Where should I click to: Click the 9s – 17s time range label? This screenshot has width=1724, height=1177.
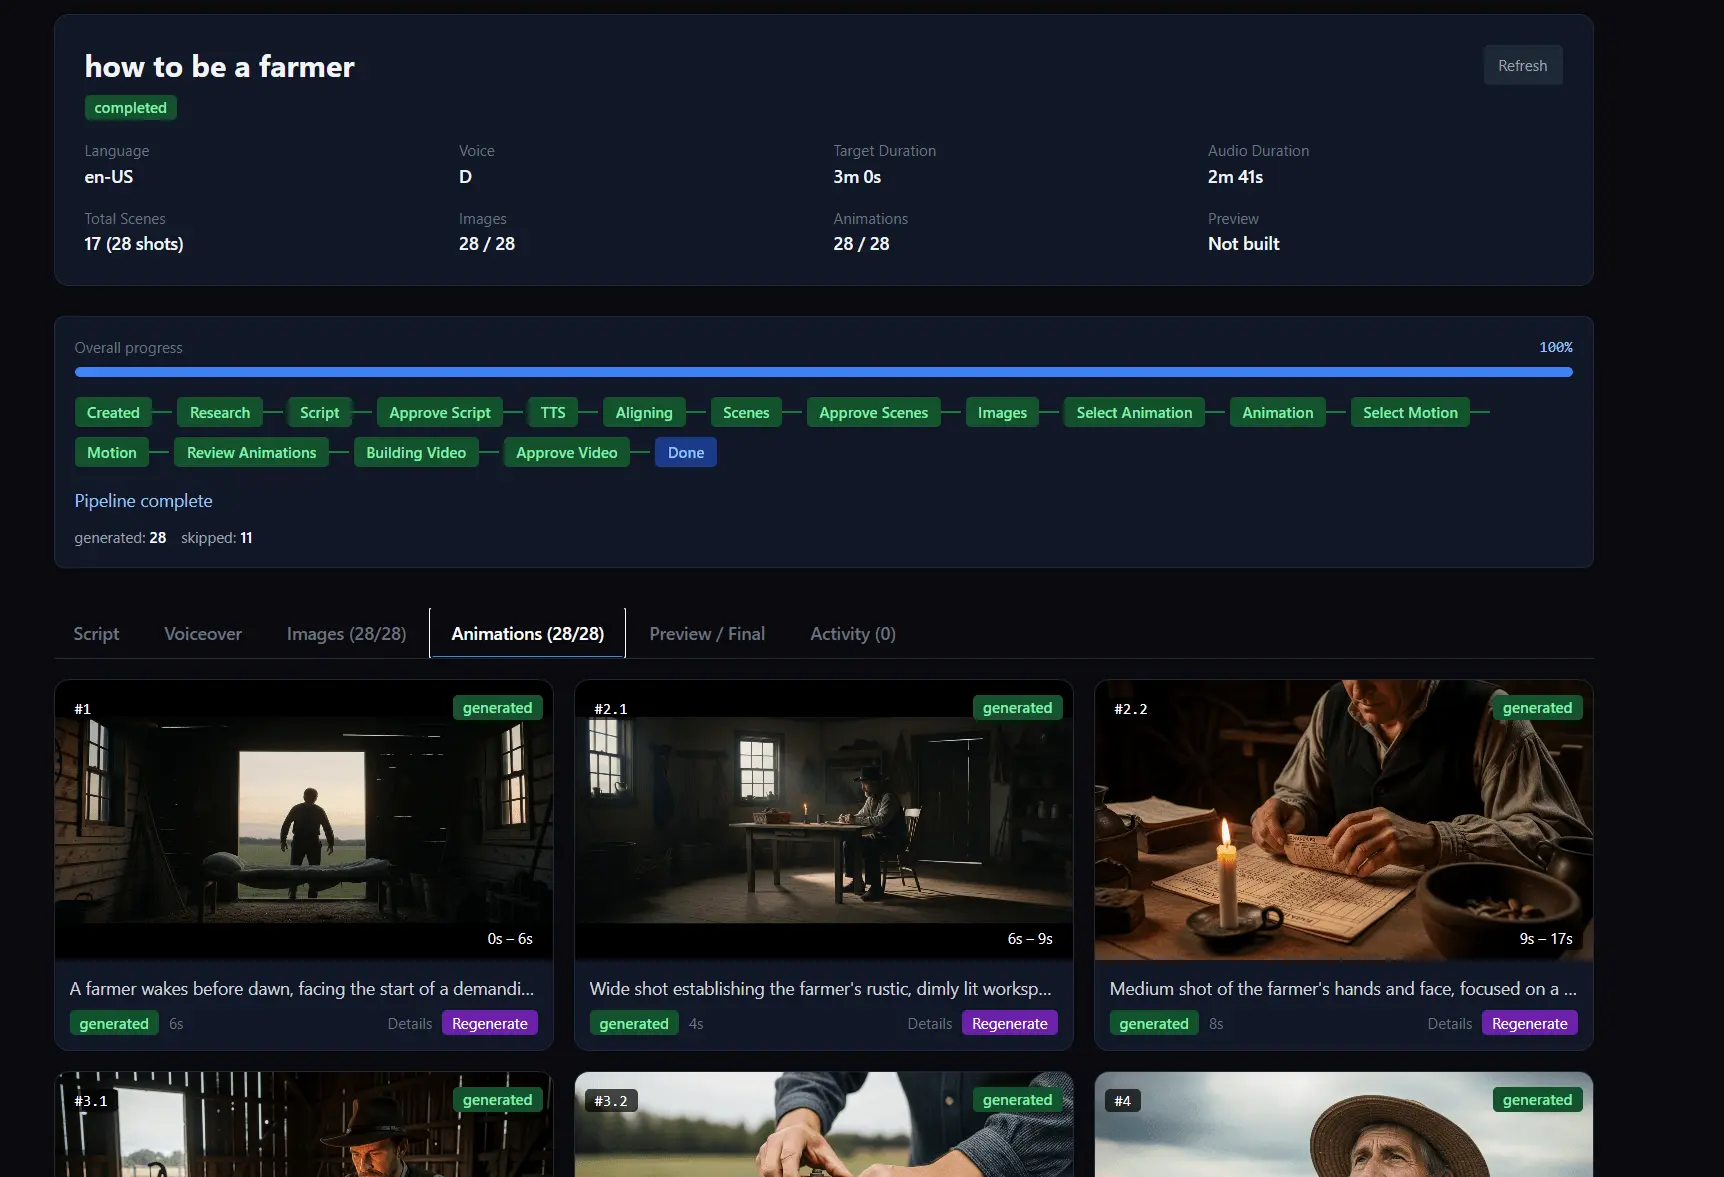click(x=1546, y=939)
